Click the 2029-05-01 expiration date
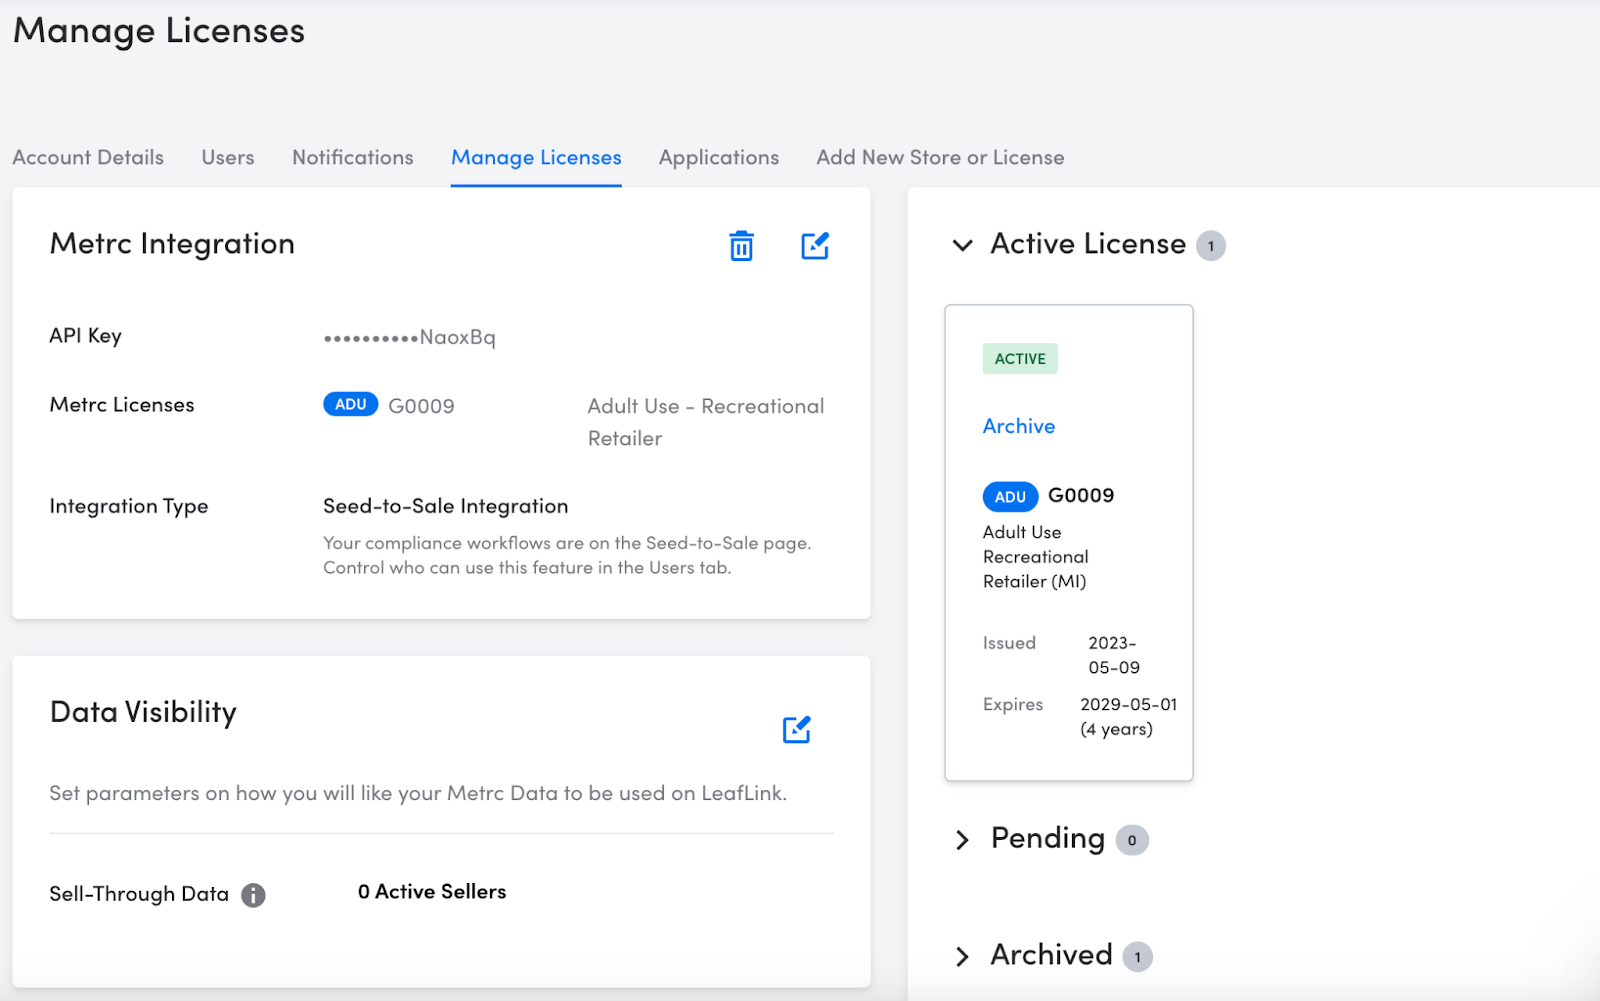This screenshot has height=1001, width=1600. [x=1129, y=704]
